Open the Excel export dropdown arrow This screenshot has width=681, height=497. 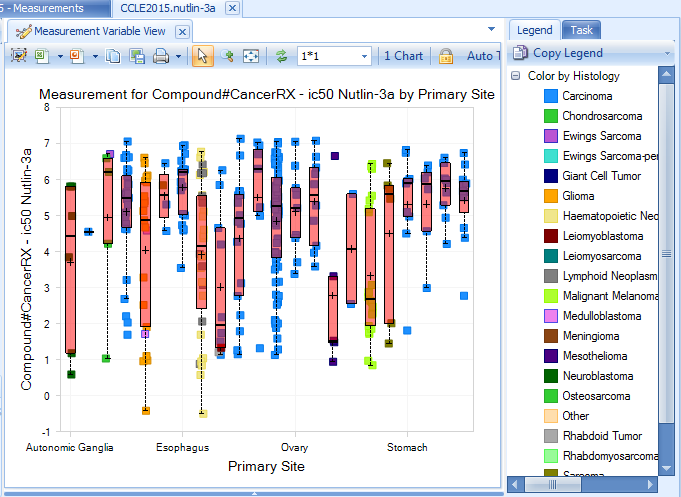pos(60,56)
